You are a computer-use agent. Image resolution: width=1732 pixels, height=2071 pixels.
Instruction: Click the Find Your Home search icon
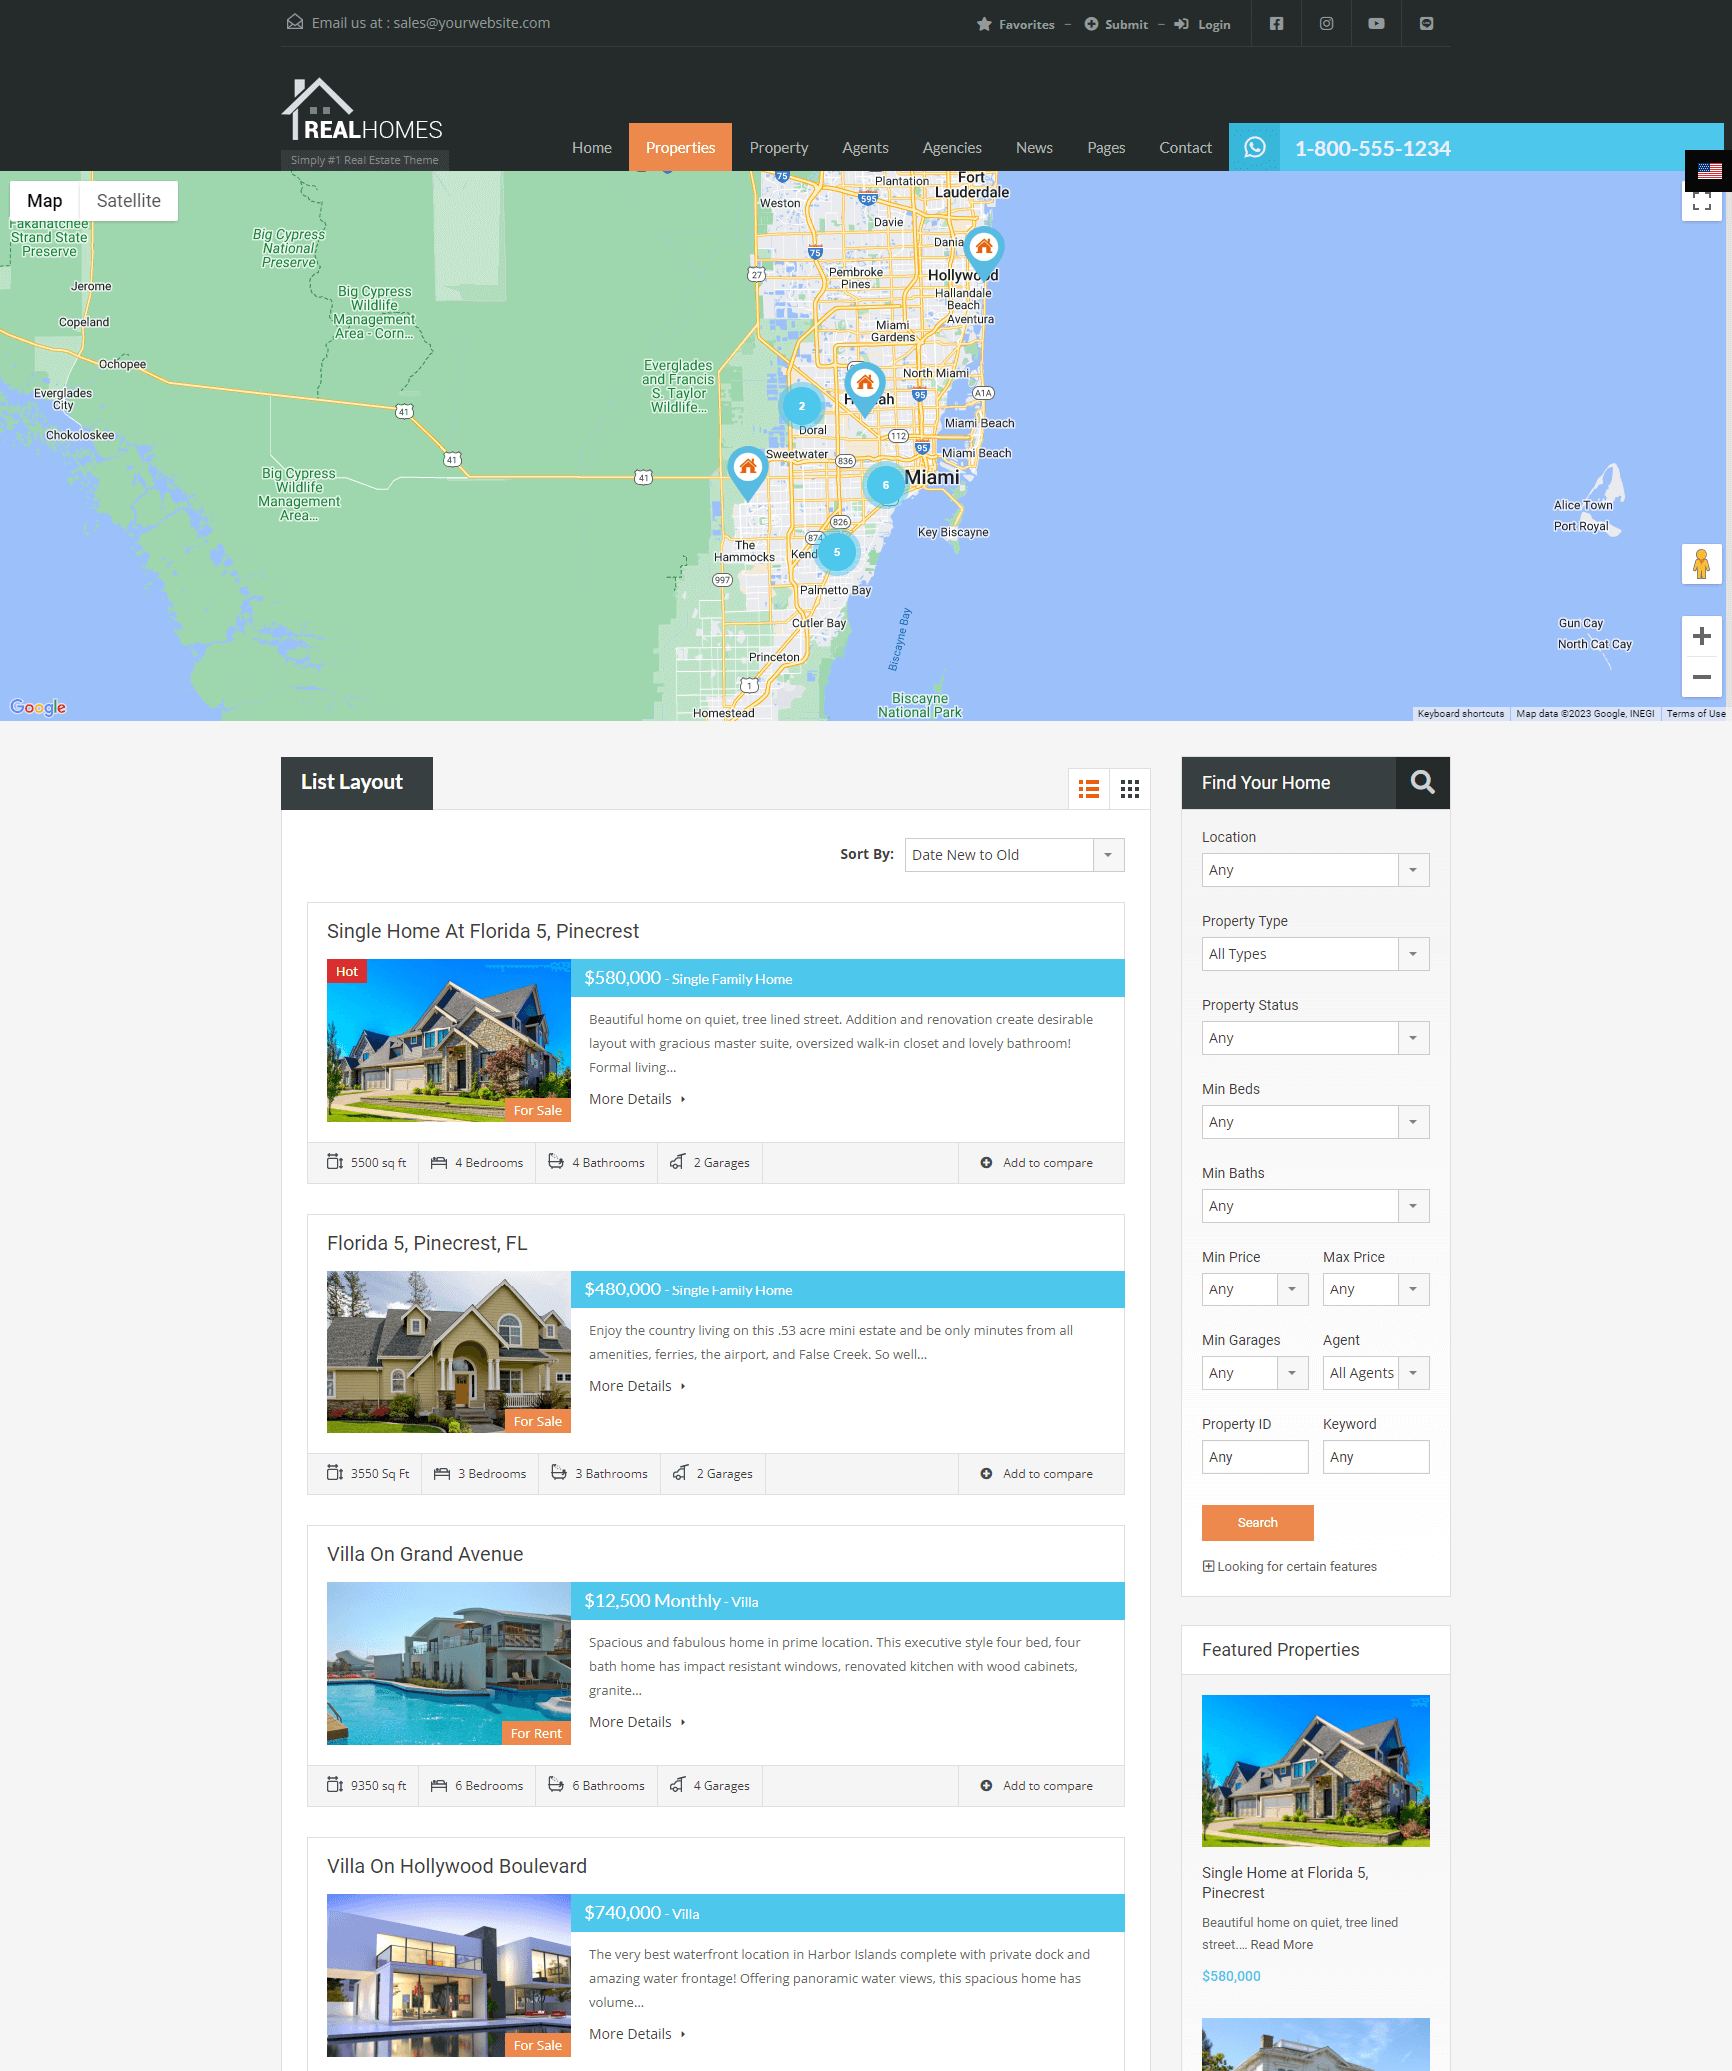click(1422, 782)
